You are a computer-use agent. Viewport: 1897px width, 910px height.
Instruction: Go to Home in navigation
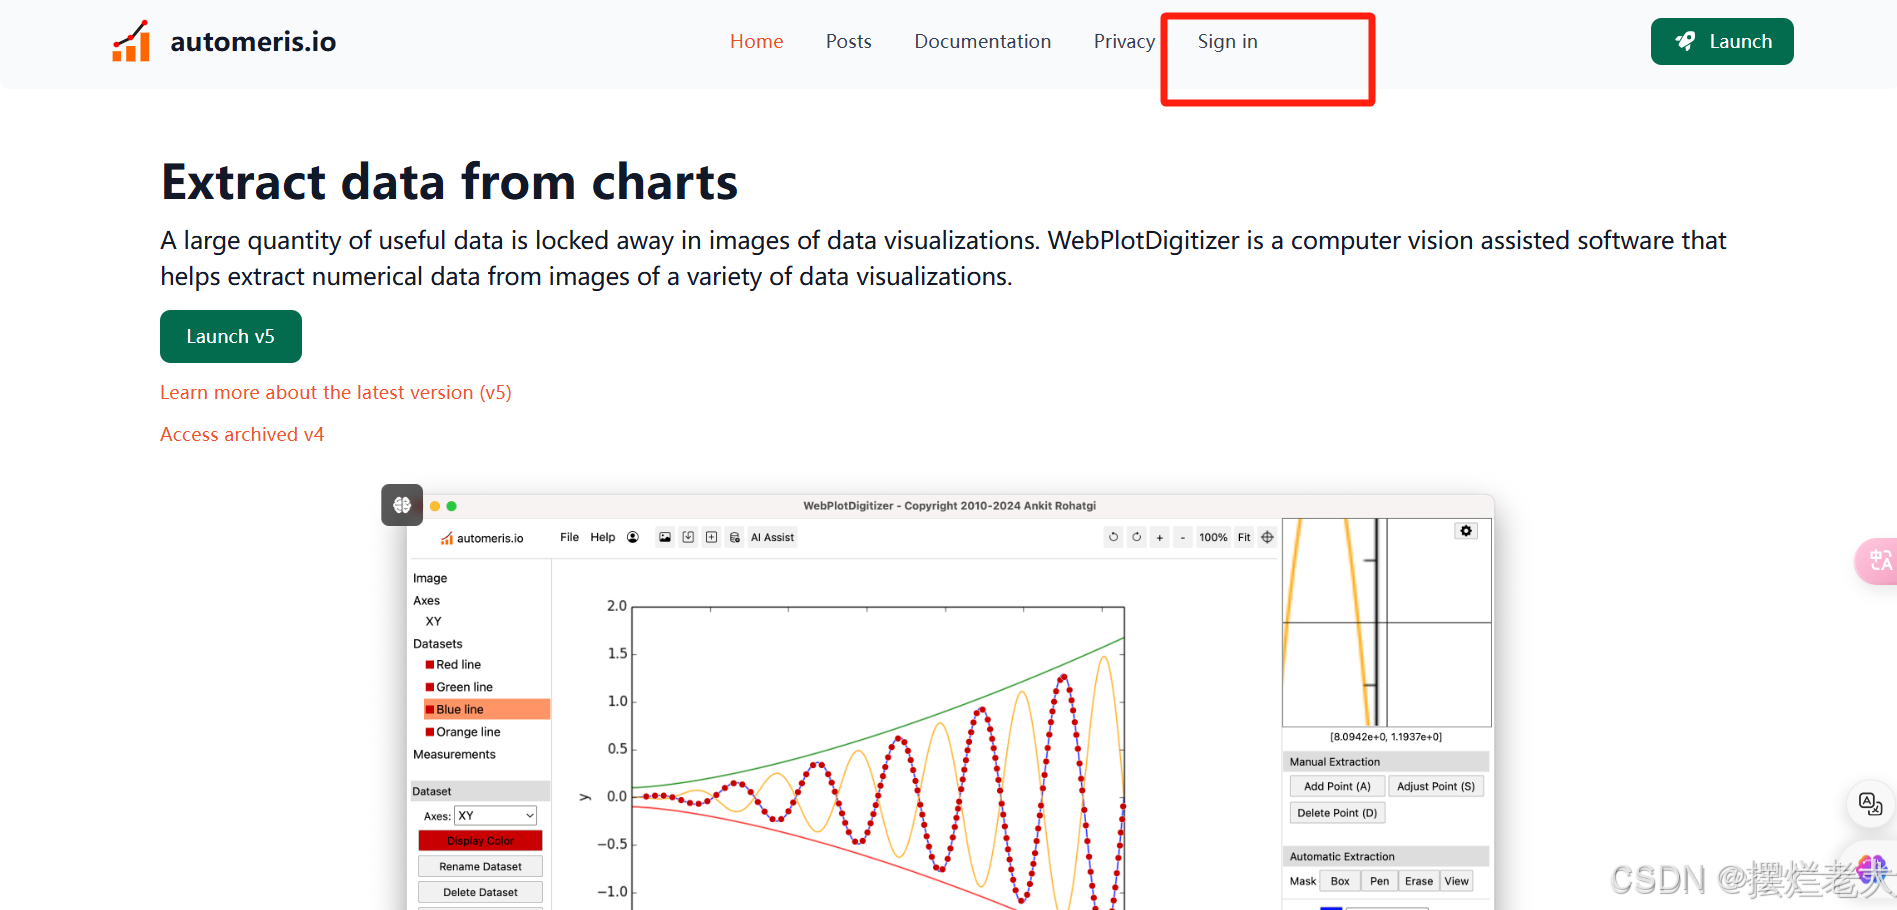coord(756,41)
